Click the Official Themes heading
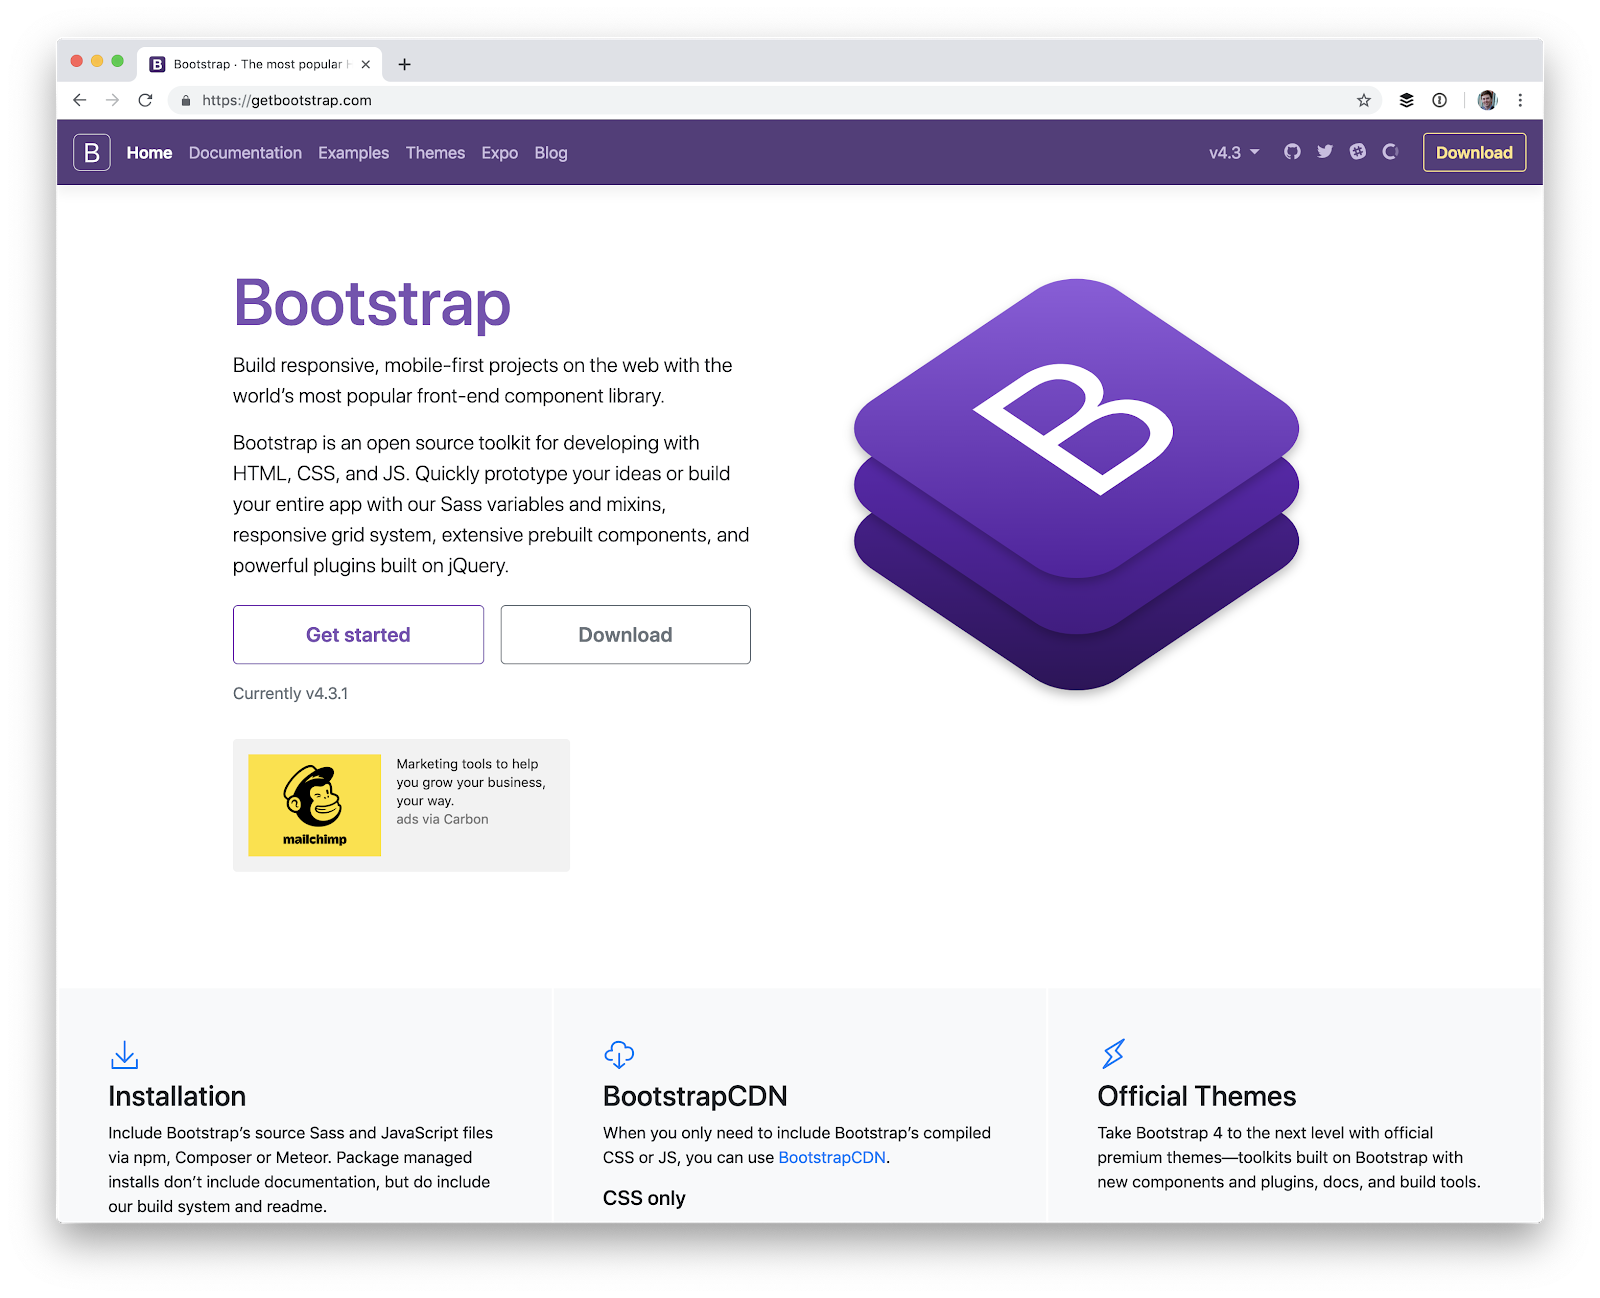Screen dimensions: 1600x1298 pyautogui.click(x=1196, y=1096)
